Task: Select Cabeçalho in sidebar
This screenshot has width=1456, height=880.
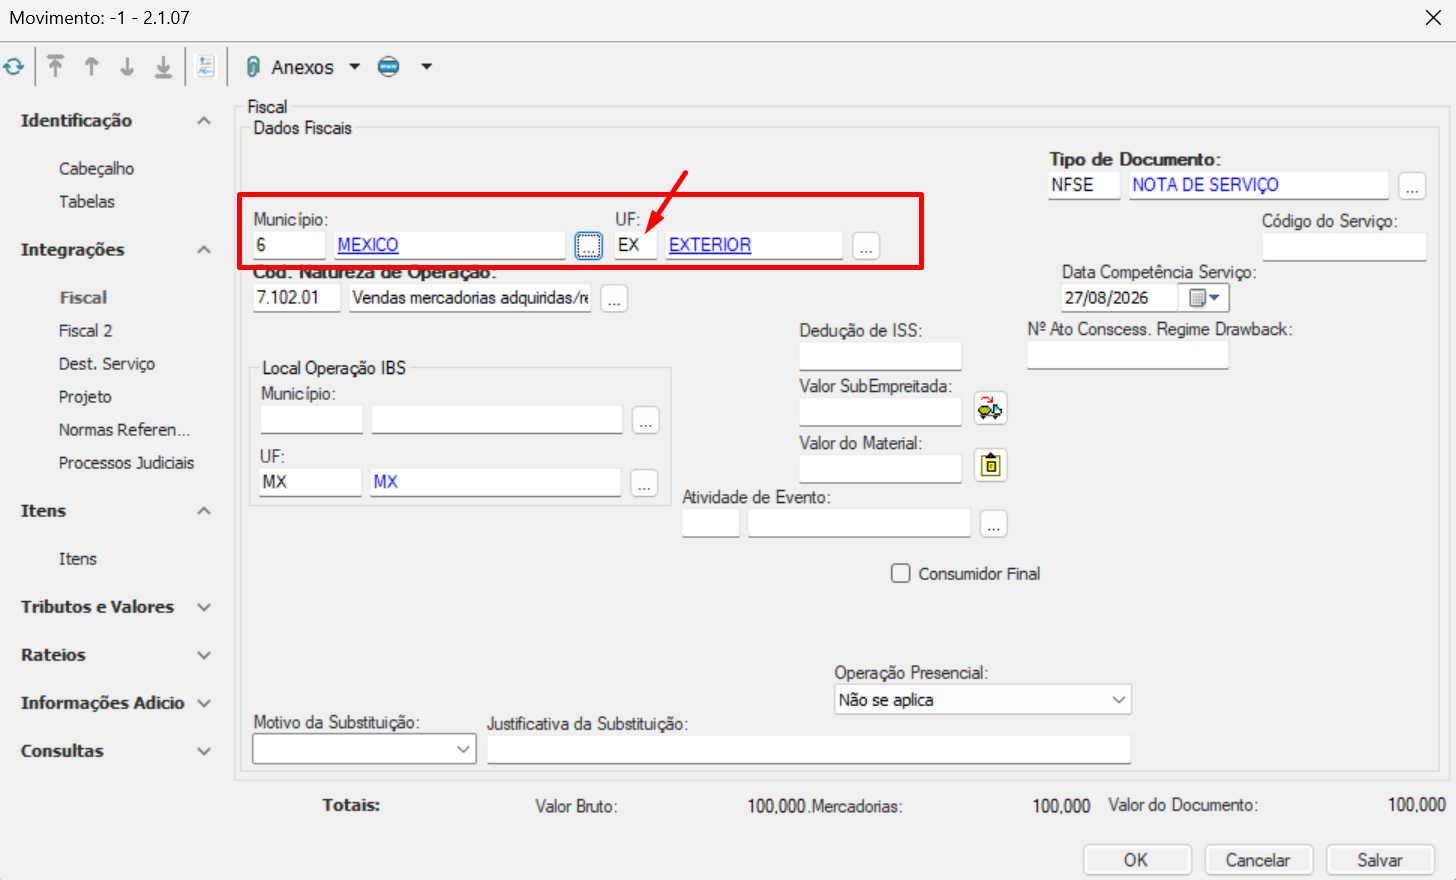Action: click(x=96, y=169)
